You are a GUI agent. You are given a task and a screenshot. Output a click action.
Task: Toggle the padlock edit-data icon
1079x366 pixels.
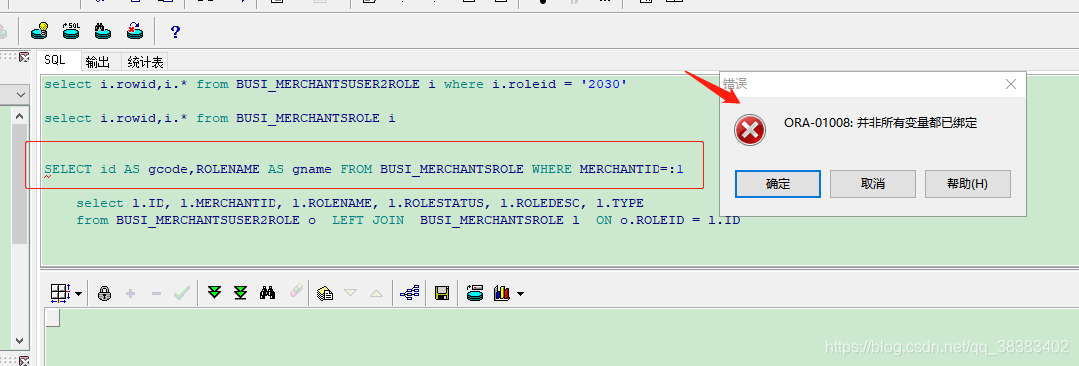[105, 294]
